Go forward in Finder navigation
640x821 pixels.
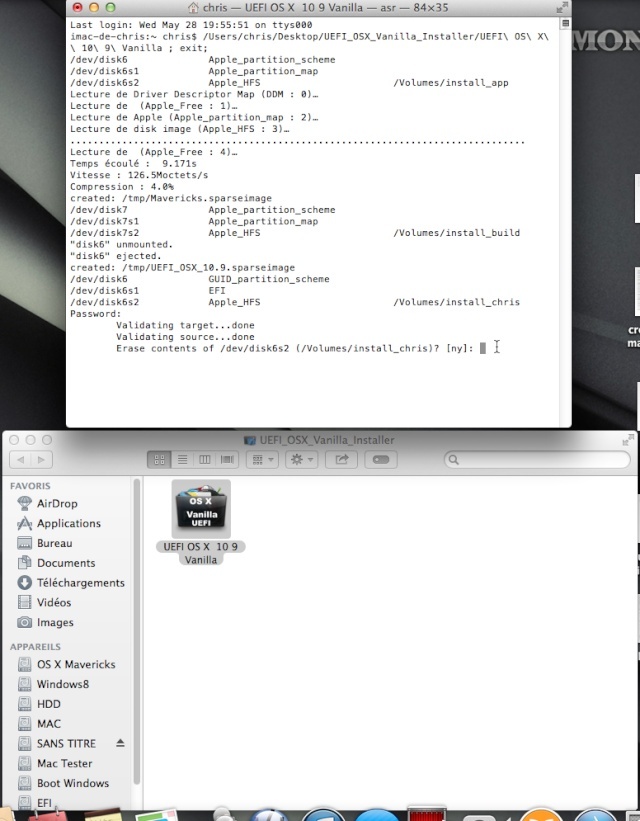[x=41, y=460]
